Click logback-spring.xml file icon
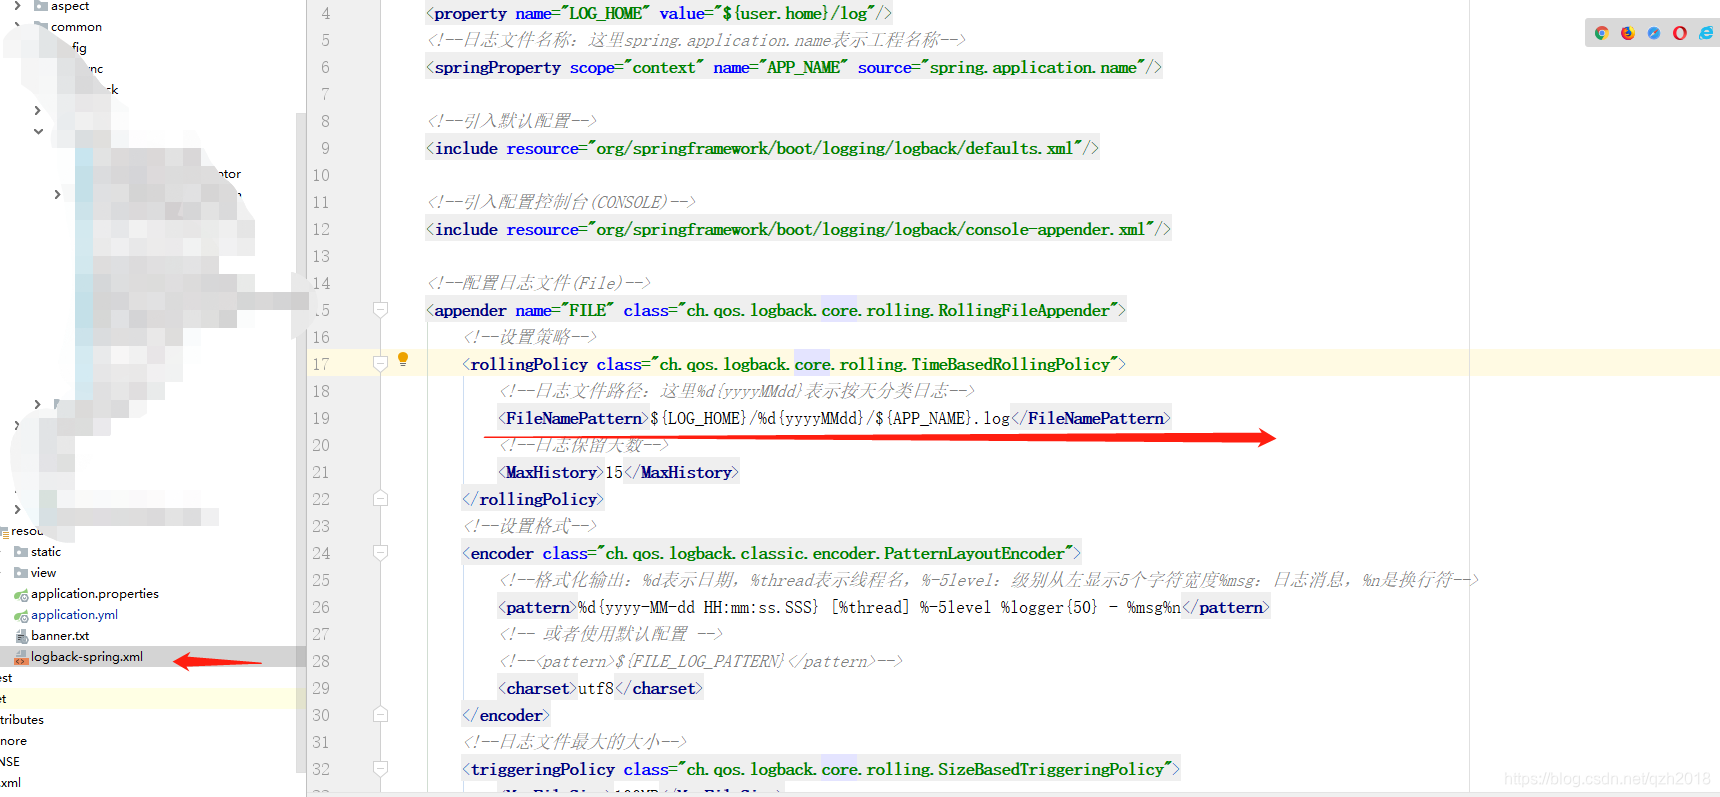The height and width of the screenshot is (797, 1720). pos(21,657)
